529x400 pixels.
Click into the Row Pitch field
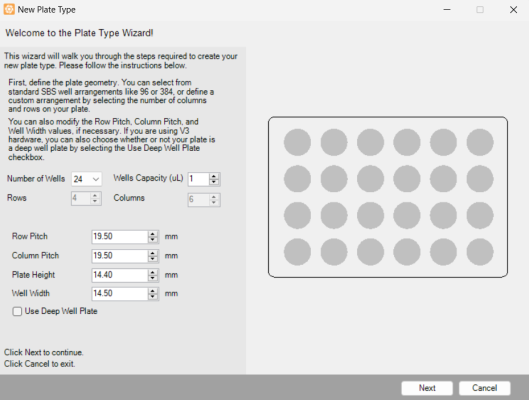pos(120,236)
